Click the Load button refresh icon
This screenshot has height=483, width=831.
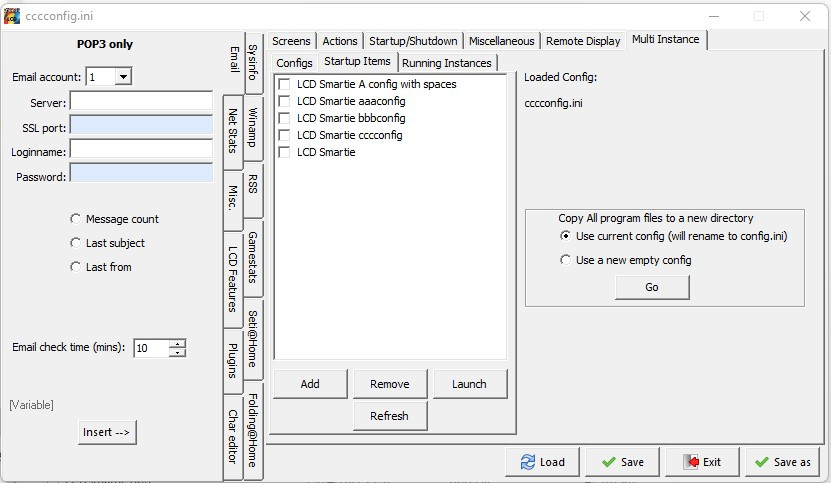(x=528, y=462)
